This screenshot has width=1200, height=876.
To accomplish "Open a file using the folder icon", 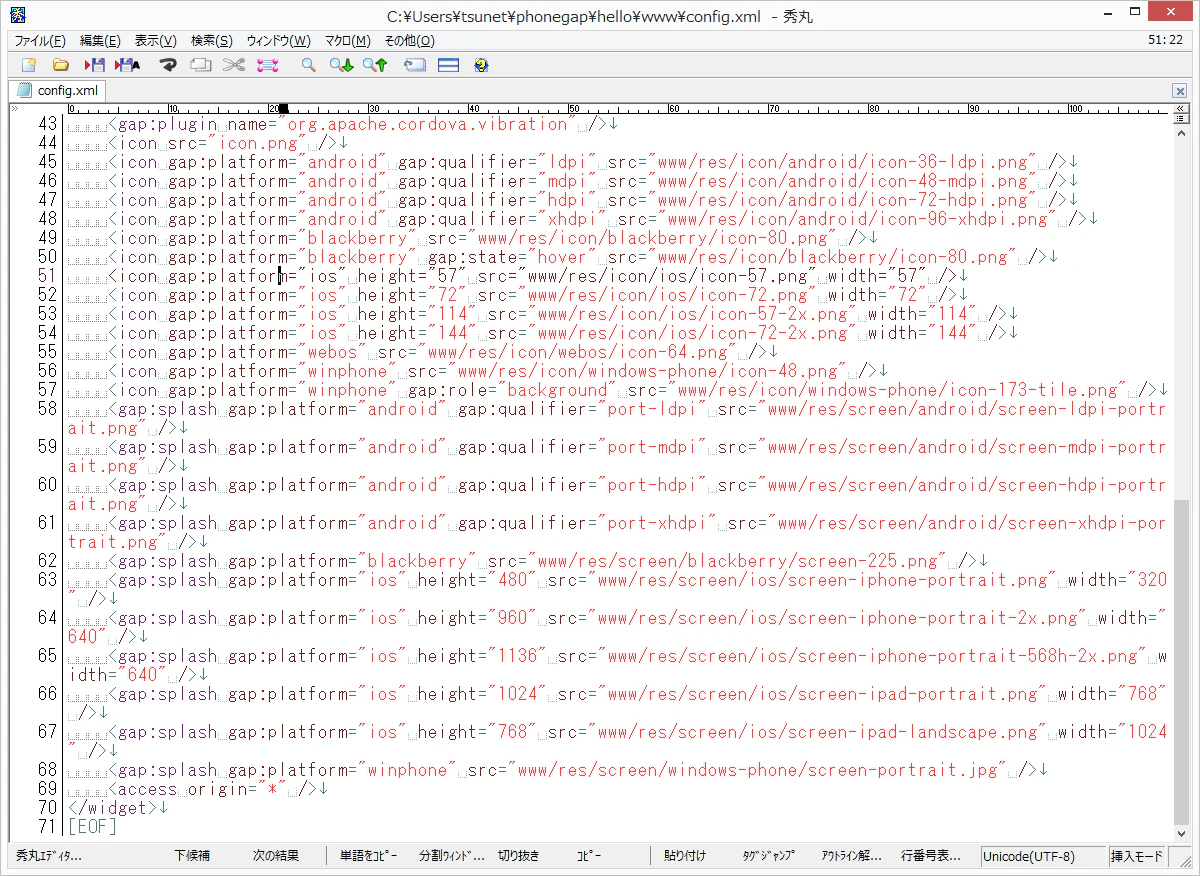I will (x=61, y=65).
